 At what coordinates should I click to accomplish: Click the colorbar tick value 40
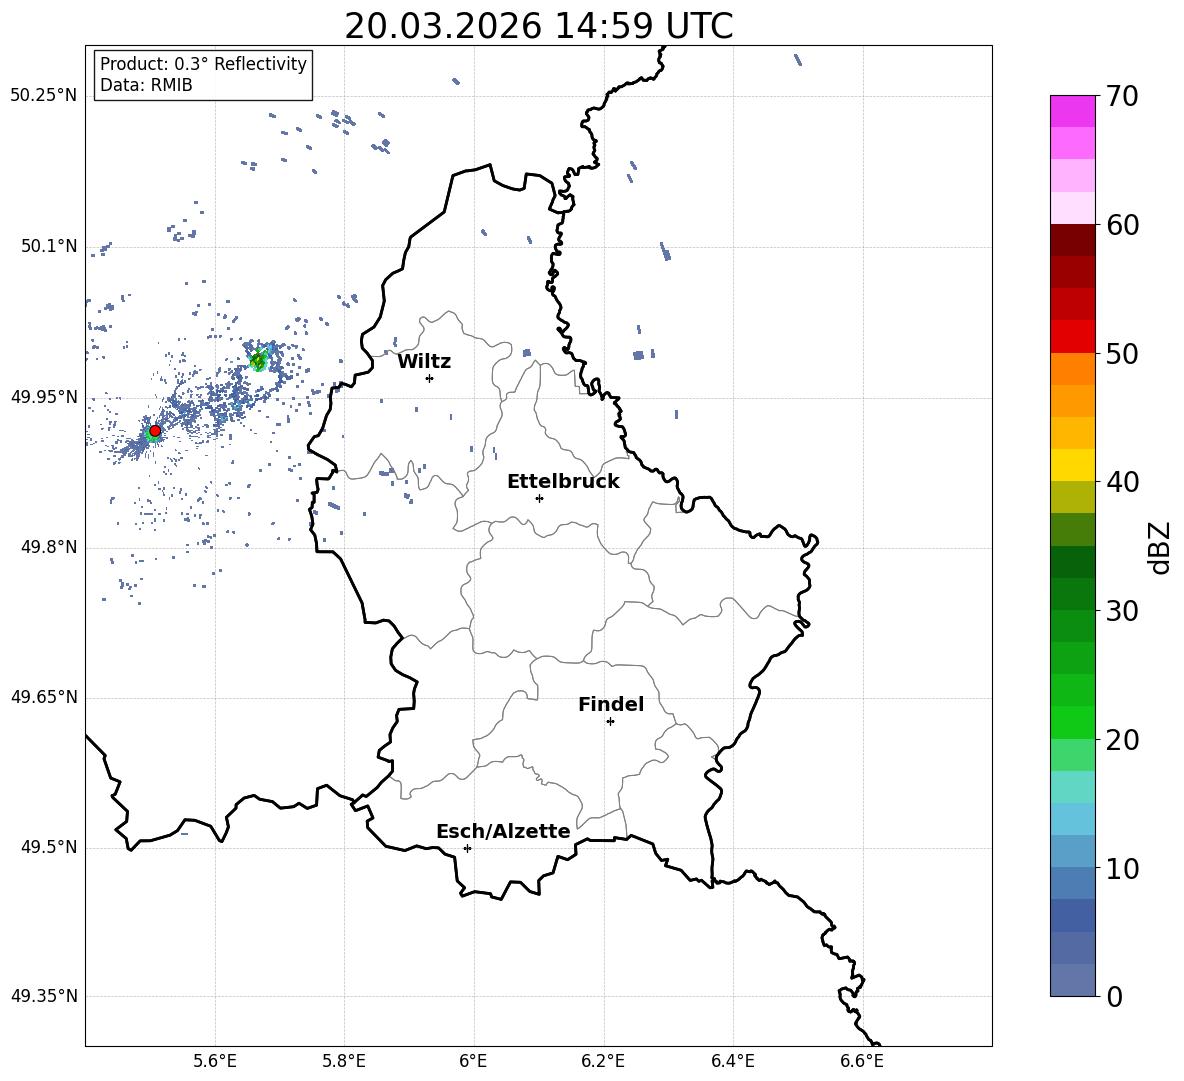point(1122,482)
